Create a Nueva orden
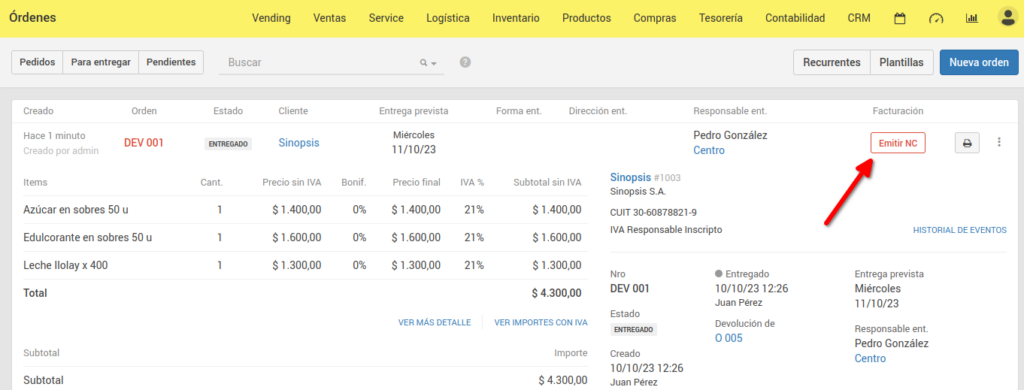1024x390 pixels. (x=979, y=62)
